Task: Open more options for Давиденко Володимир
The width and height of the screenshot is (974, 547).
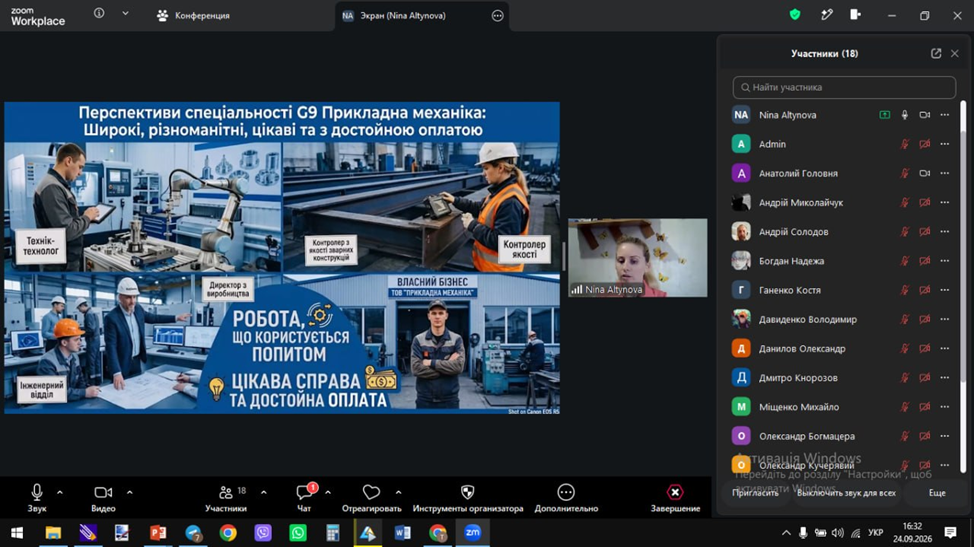Action: point(945,319)
